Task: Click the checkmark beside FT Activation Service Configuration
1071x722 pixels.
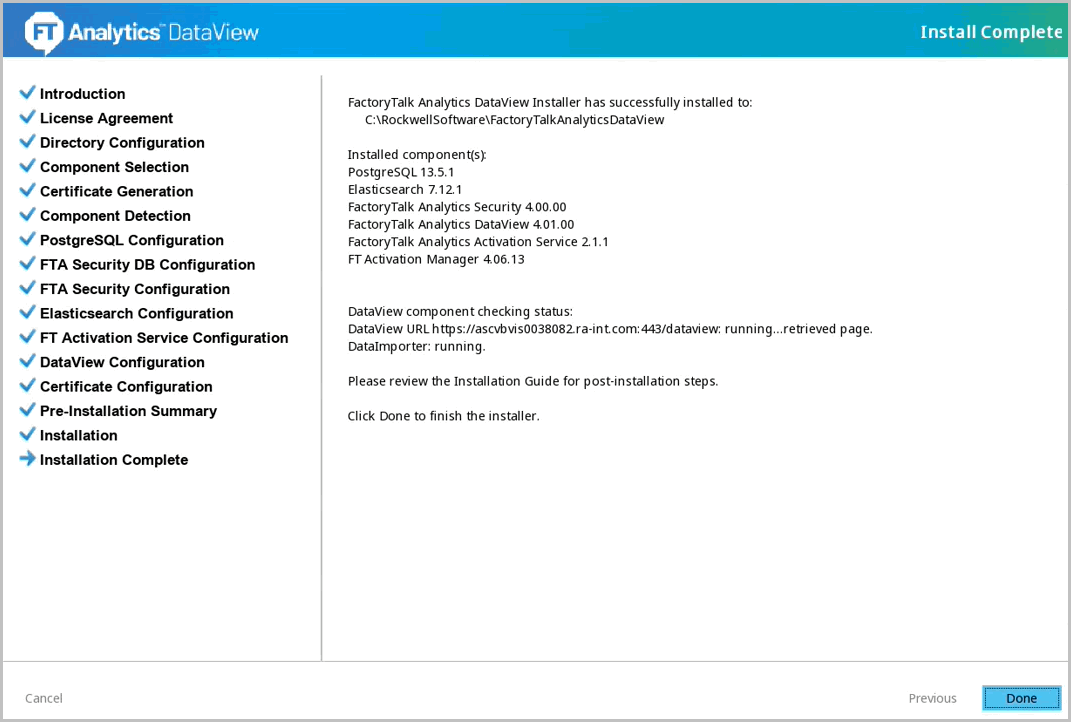Action: pyautogui.click(x=27, y=337)
